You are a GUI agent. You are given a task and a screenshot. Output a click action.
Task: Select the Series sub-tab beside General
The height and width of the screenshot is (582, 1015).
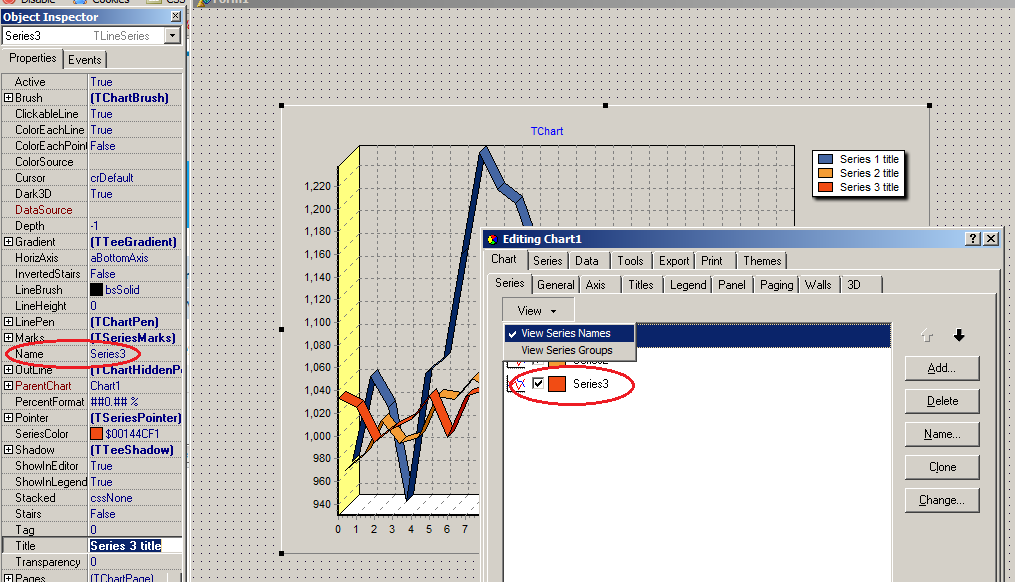tap(509, 283)
